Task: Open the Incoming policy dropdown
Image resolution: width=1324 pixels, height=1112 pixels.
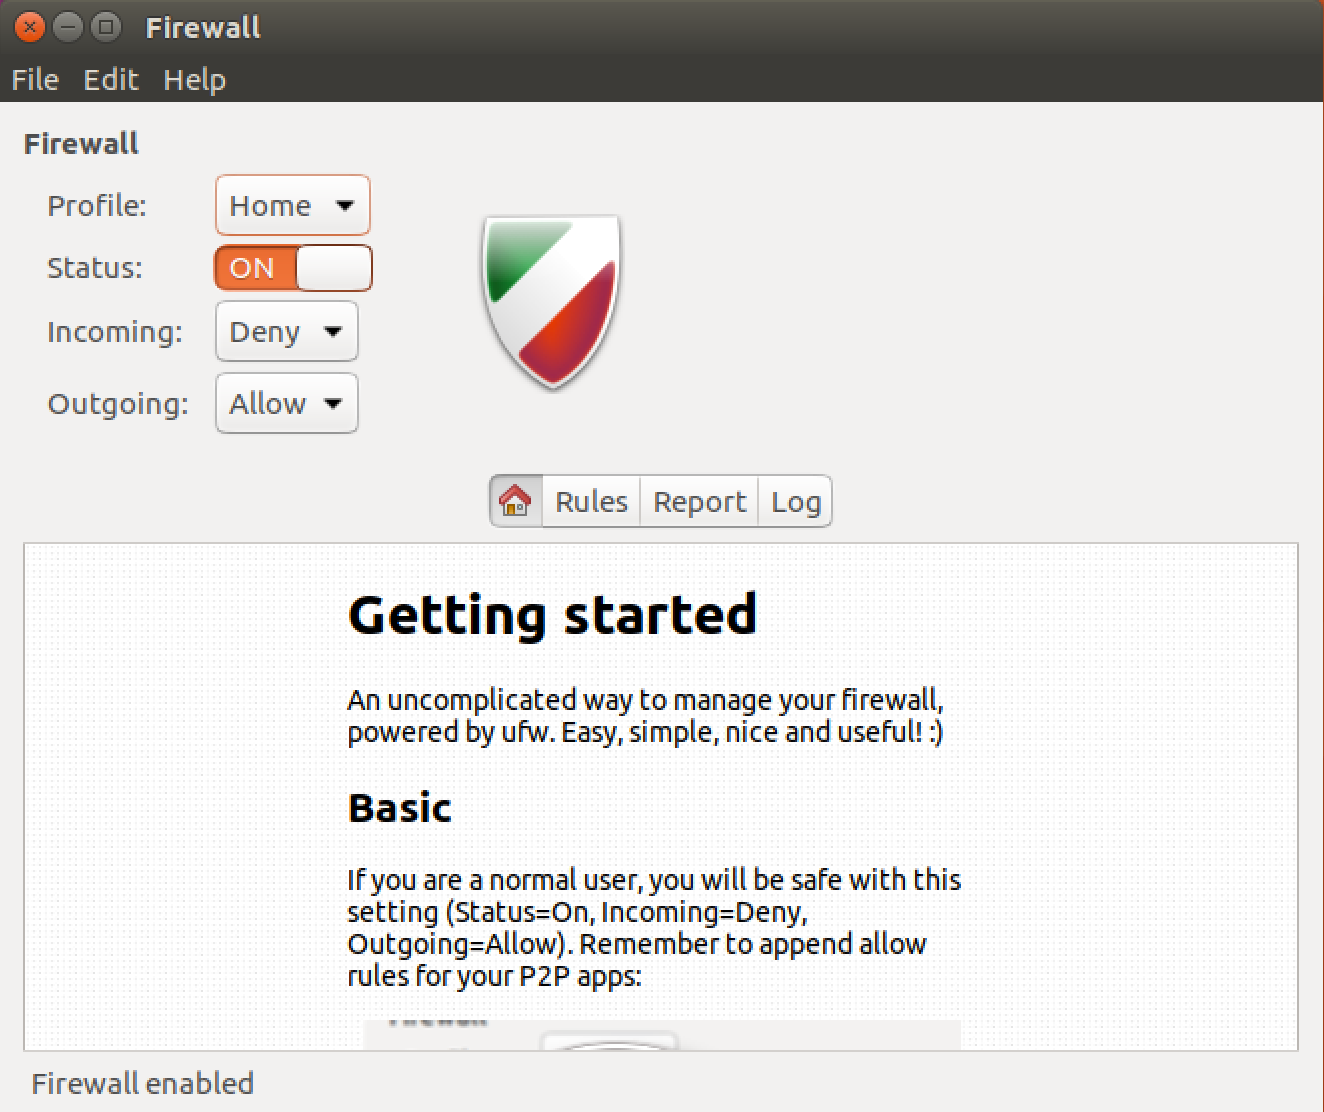Action: pos(286,331)
